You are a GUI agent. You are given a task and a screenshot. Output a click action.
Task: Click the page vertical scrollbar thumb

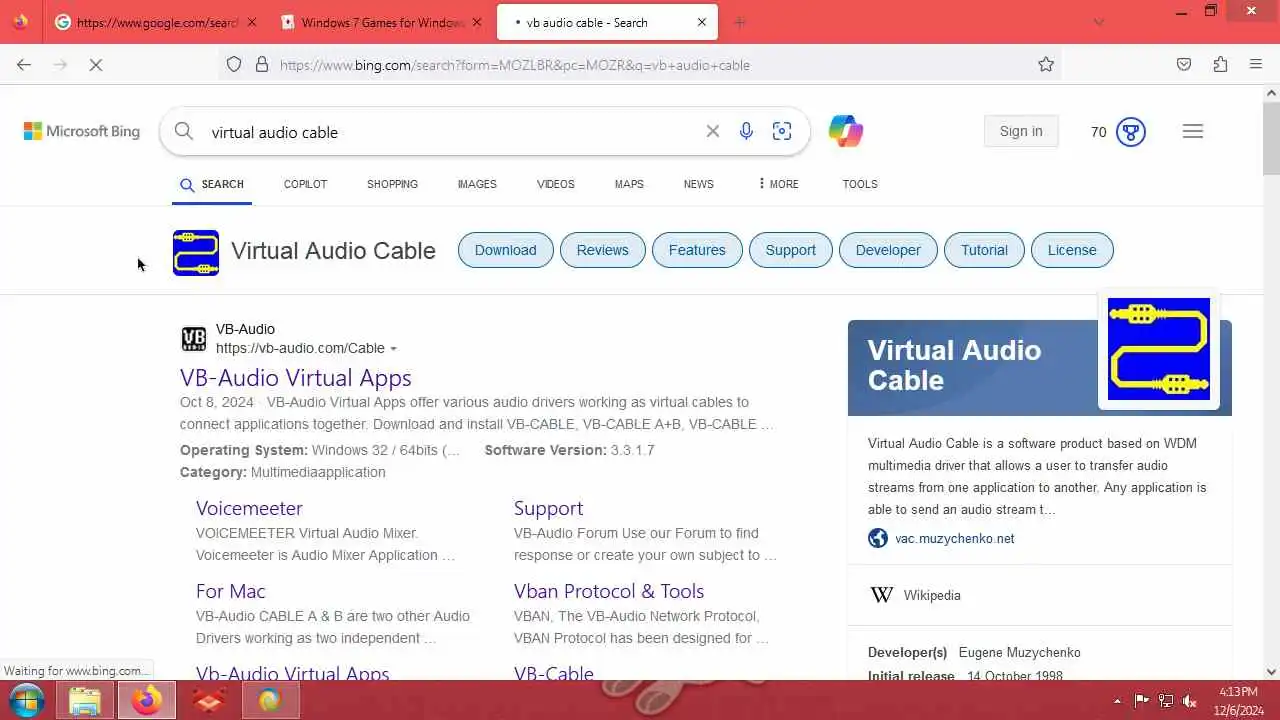[x=1271, y=138]
